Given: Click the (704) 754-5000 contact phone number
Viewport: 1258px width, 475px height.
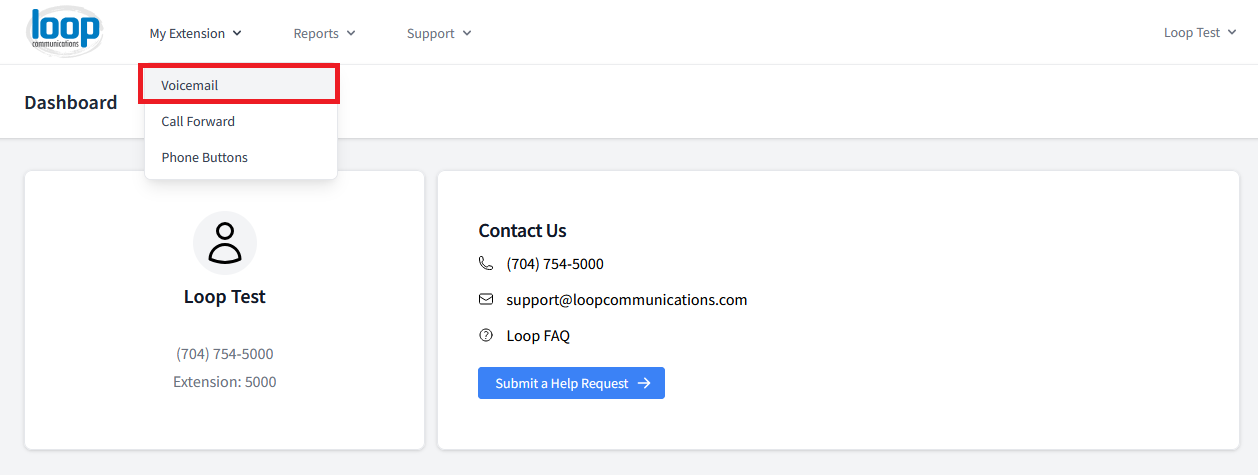Looking at the screenshot, I should (x=555, y=264).
